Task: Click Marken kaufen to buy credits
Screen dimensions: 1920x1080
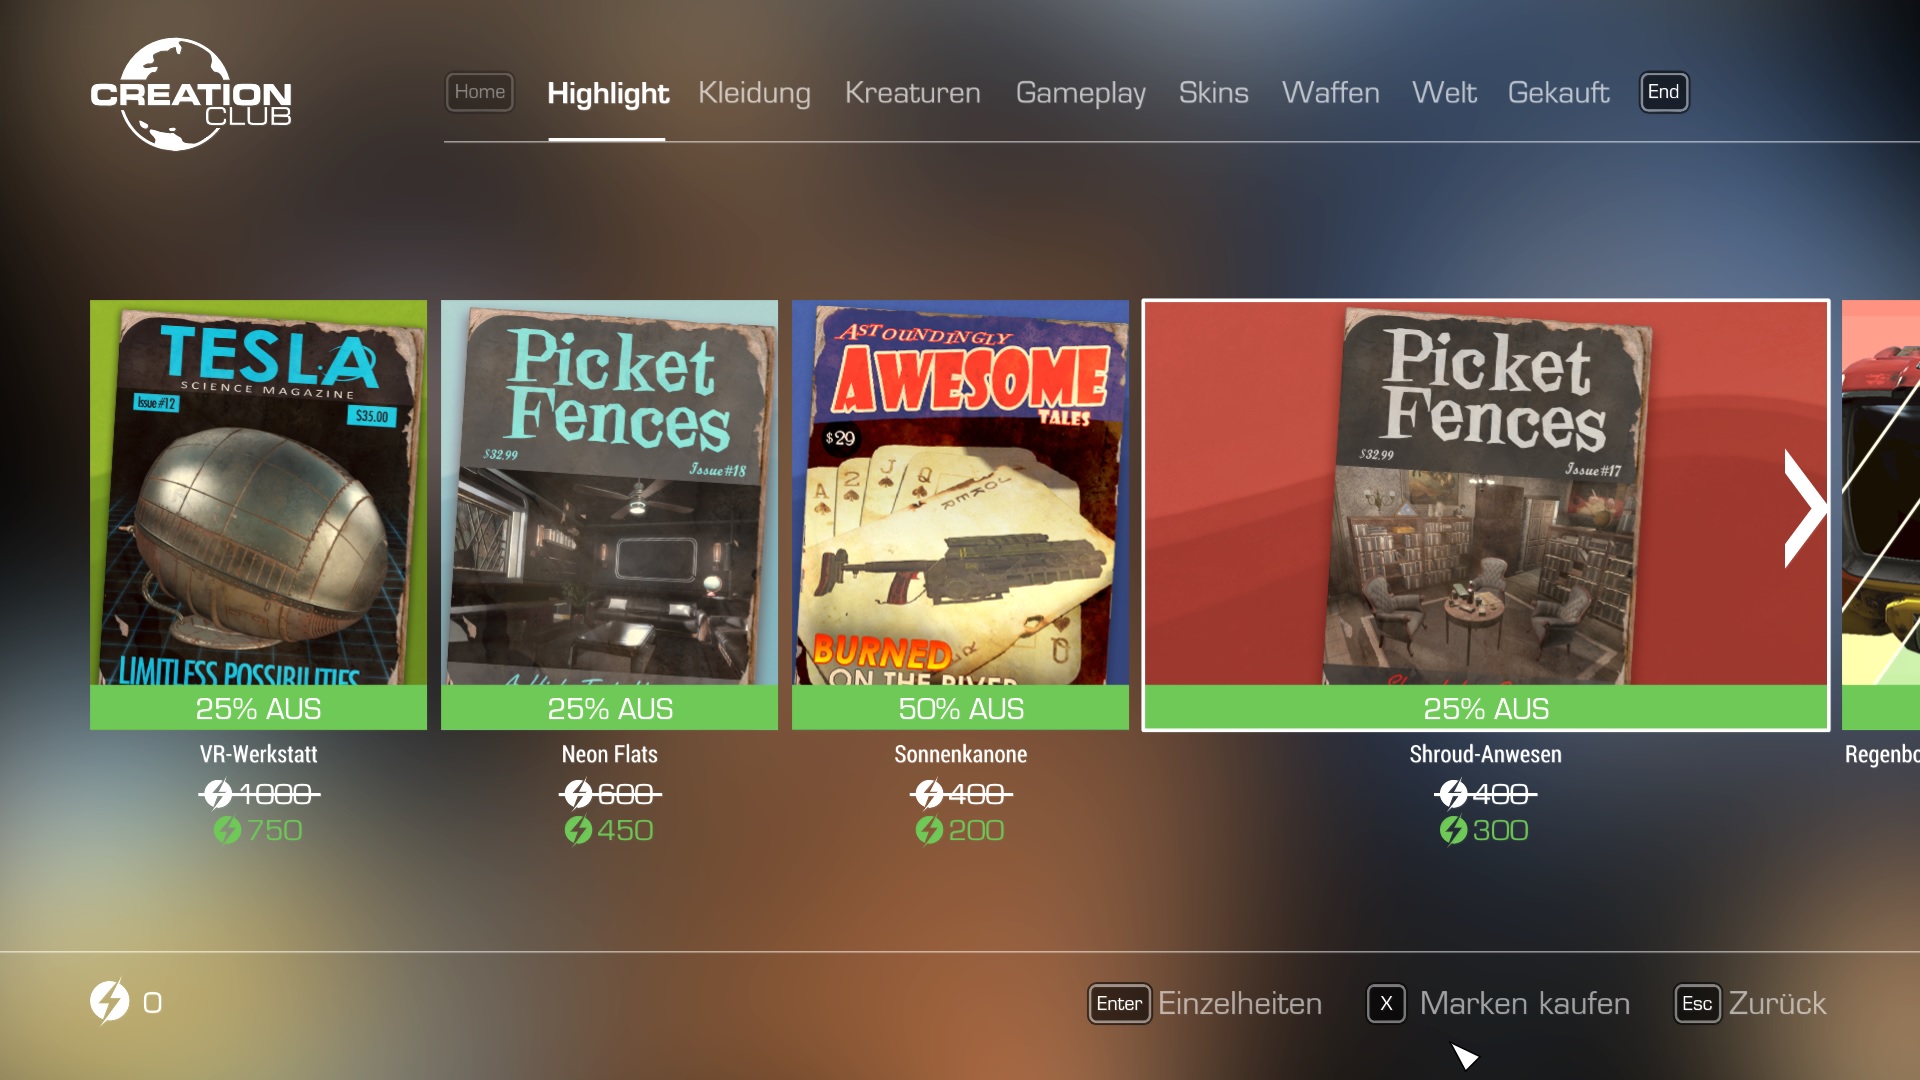Action: 1524,1003
